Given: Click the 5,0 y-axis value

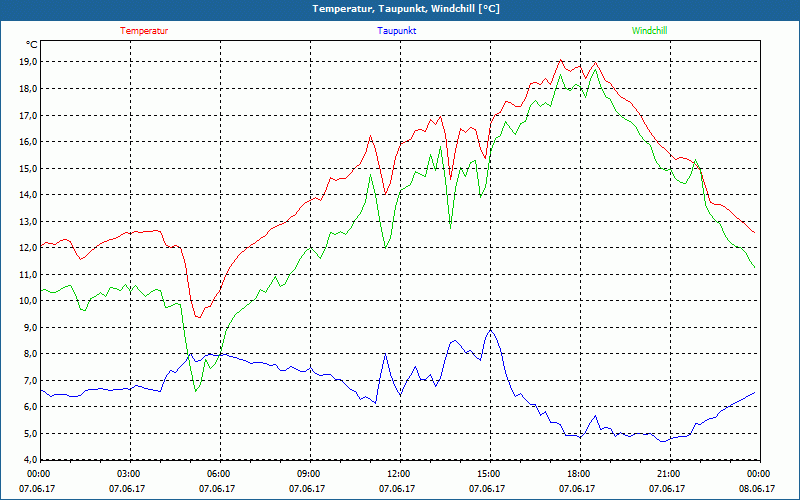Looking at the screenshot, I should [x=31, y=434].
